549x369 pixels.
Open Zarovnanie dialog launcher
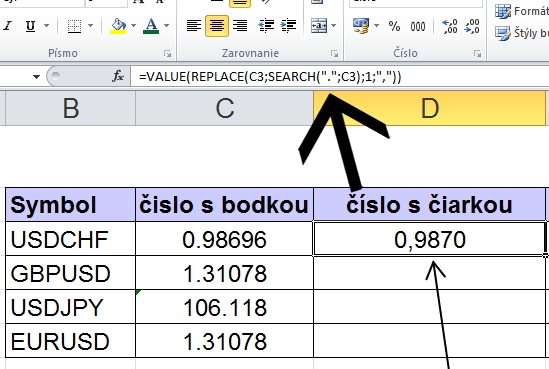click(335, 54)
